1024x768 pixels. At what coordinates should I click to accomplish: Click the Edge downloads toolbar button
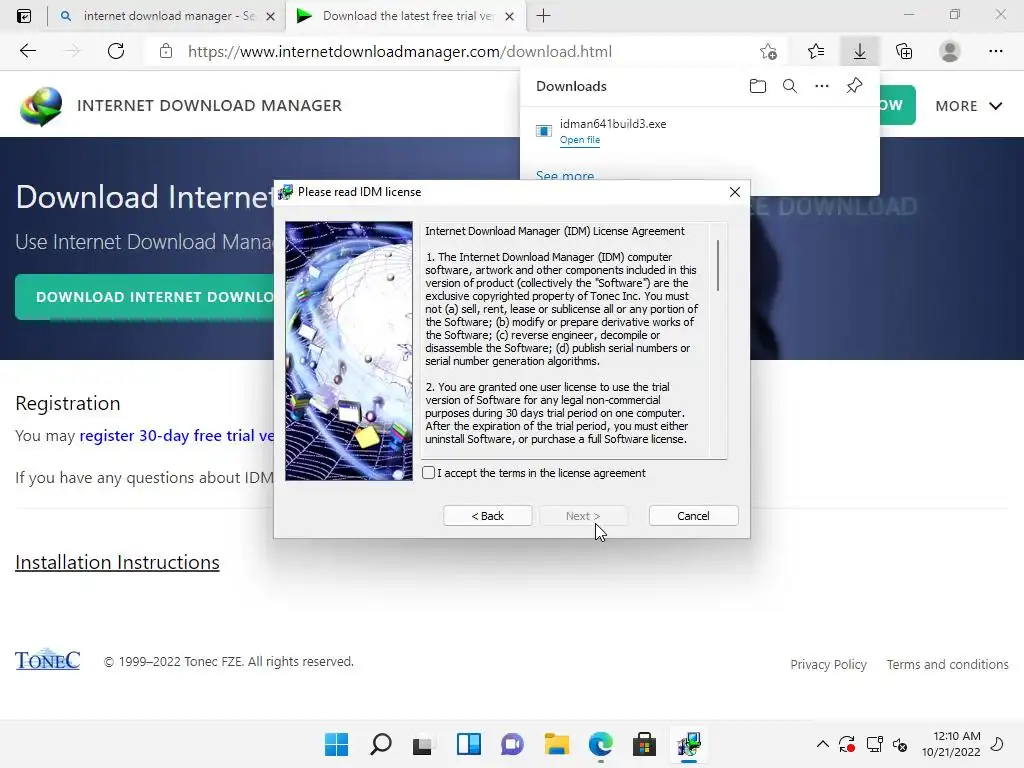coord(859,51)
